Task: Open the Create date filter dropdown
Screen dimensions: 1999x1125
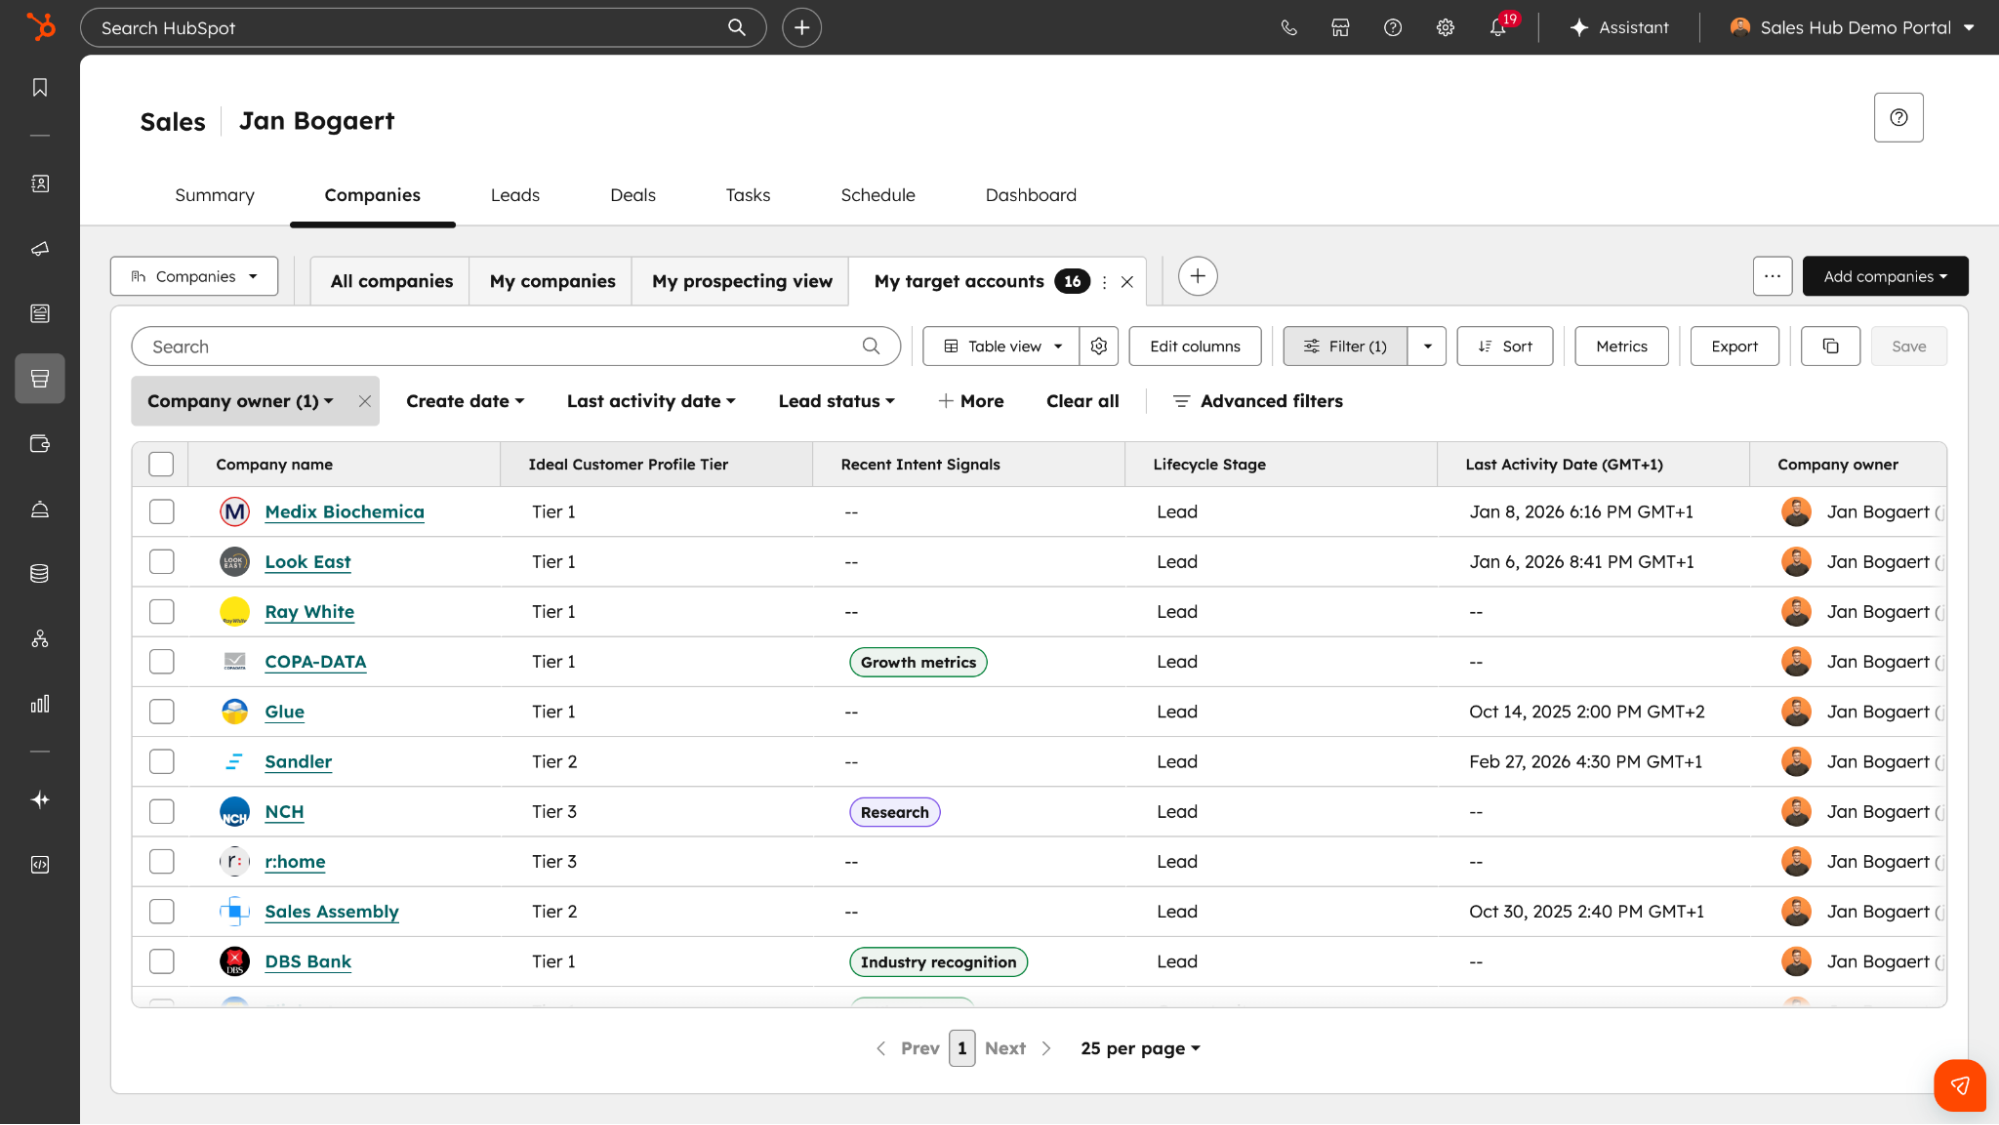Action: [x=465, y=402]
